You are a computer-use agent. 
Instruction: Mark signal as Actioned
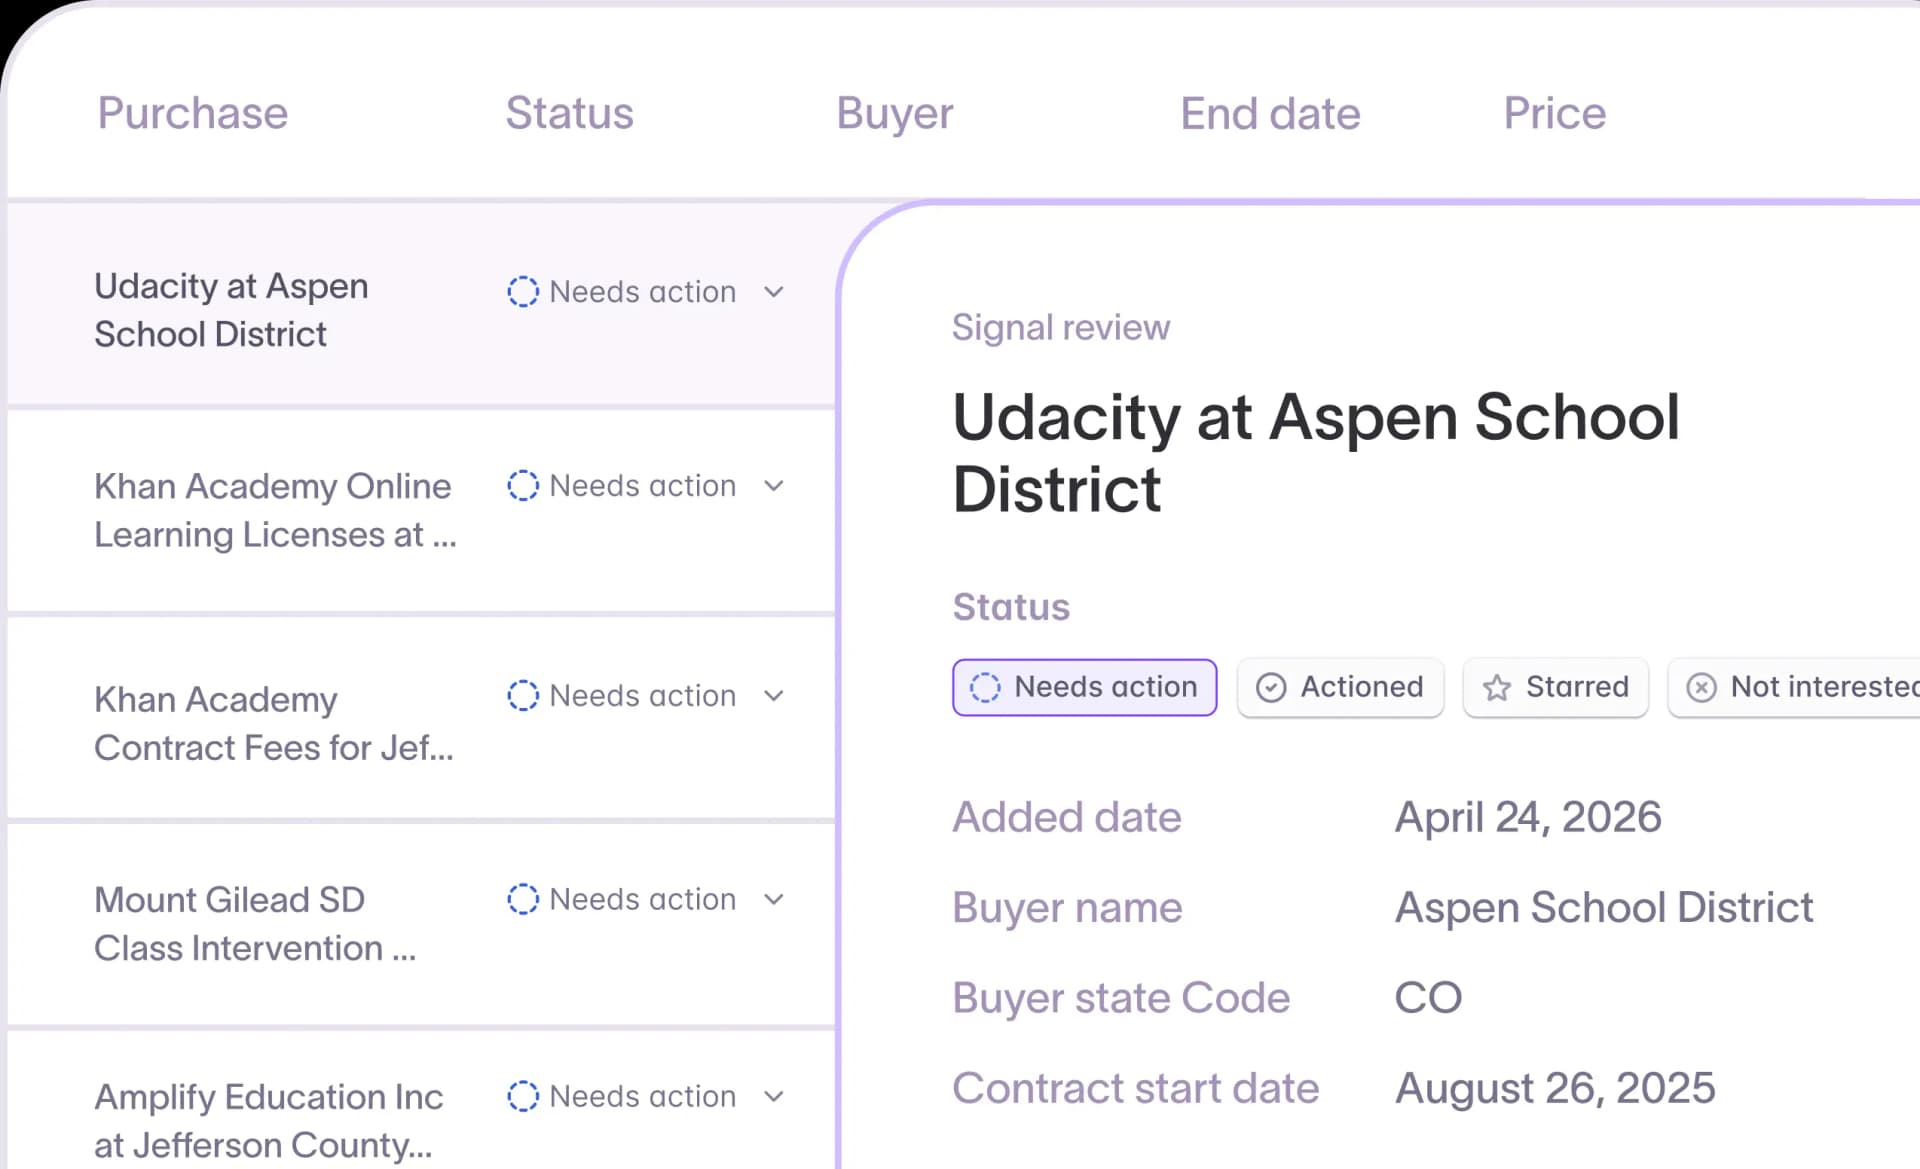coord(1340,687)
